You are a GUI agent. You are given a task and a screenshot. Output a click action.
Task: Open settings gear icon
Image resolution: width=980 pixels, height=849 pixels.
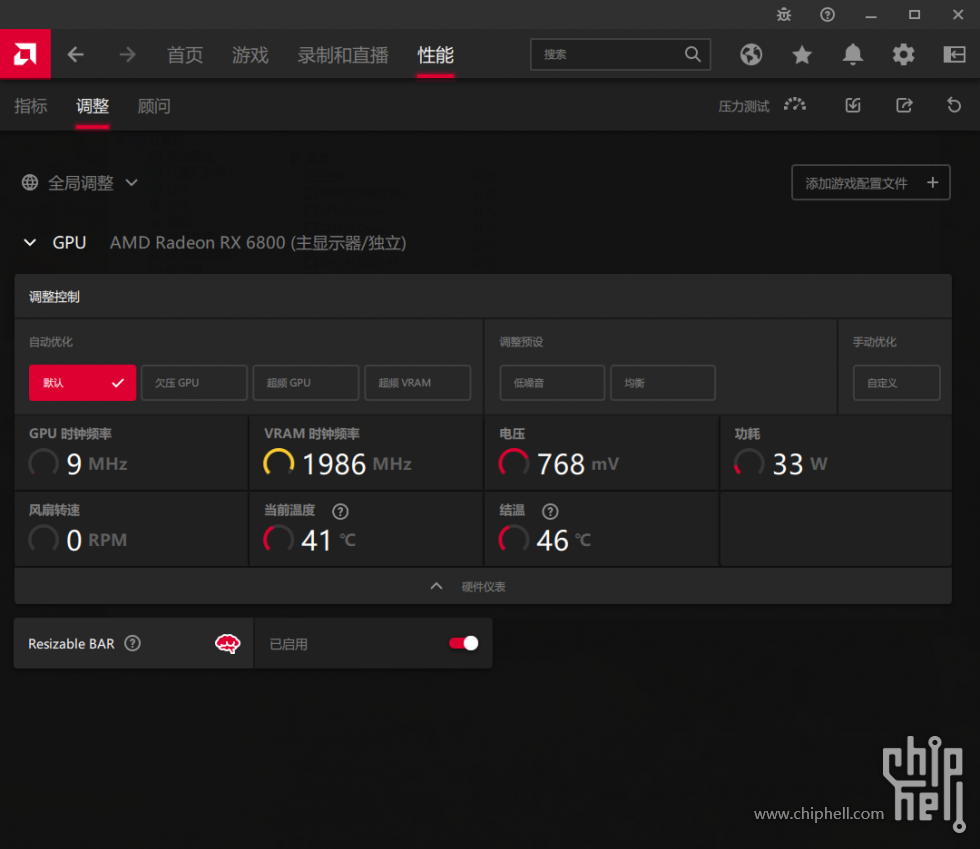pos(903,55)
